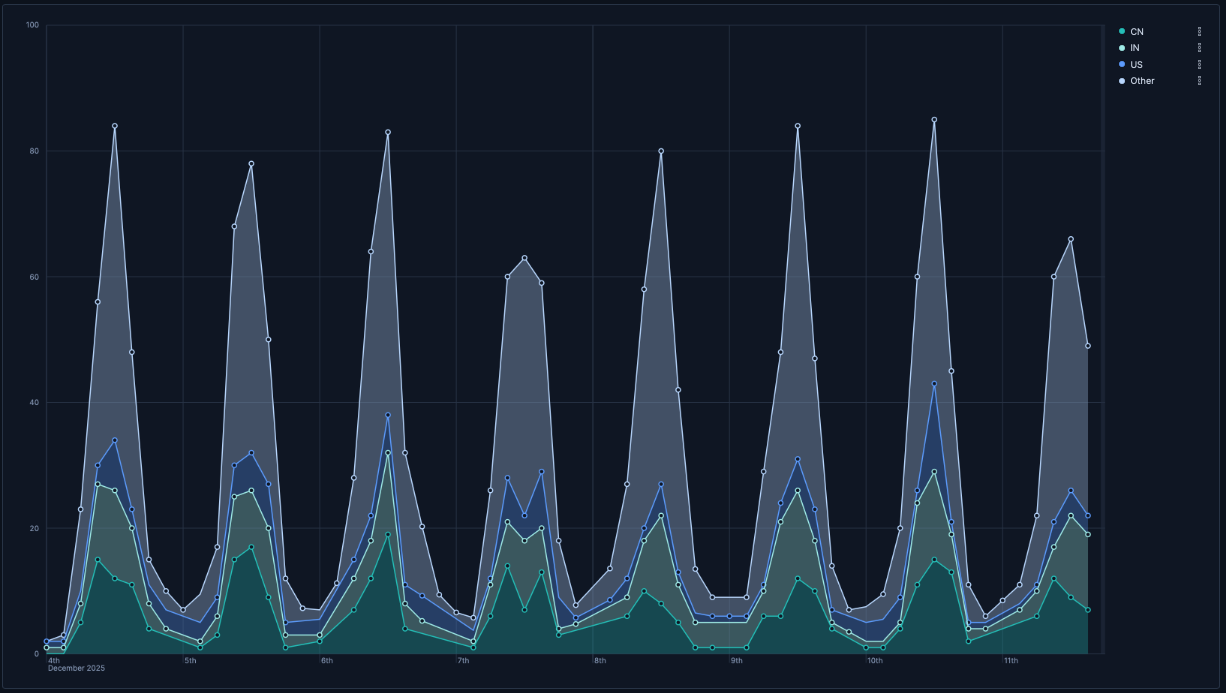This screenshot has width=1226, height=693.
Task: Open the options menu for US series
Action: click(x=1199, y=64)
